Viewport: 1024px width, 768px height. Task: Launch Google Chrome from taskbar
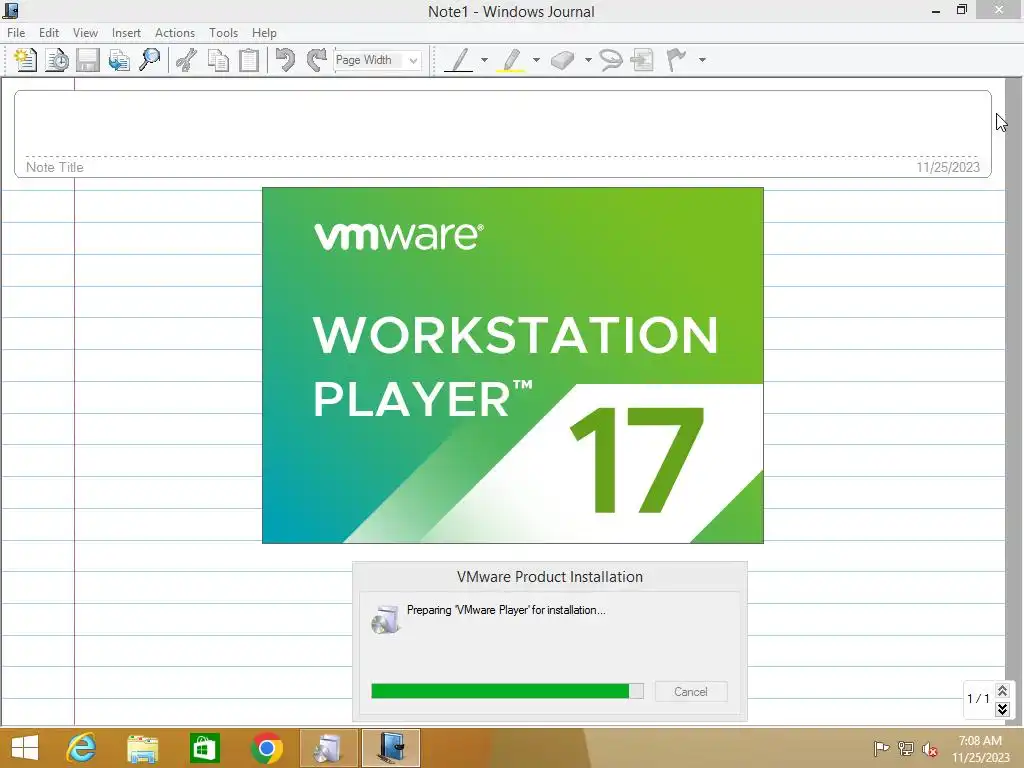(266, 748)
